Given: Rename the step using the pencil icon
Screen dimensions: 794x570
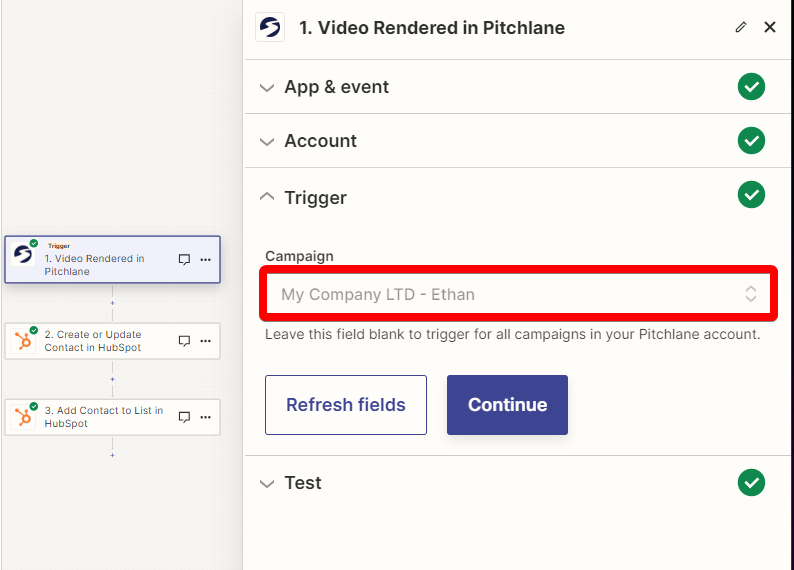Looking at the screenshot, I should pyautogui.click(x=741, y=27).
